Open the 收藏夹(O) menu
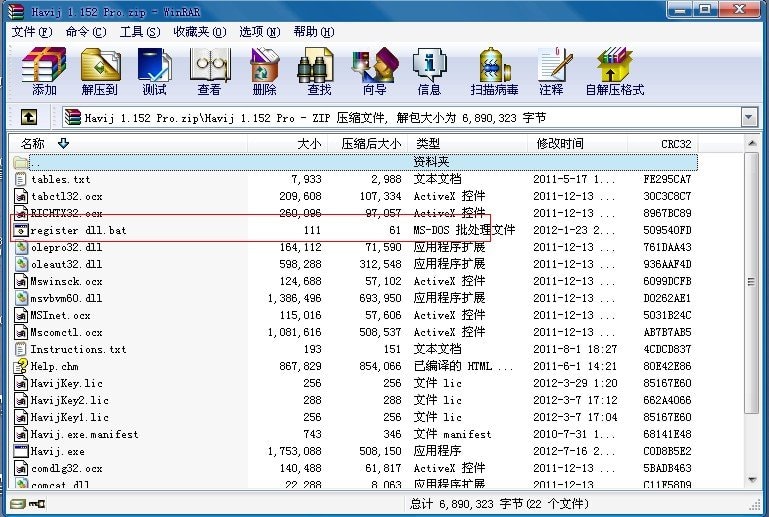 pos(200,32)
